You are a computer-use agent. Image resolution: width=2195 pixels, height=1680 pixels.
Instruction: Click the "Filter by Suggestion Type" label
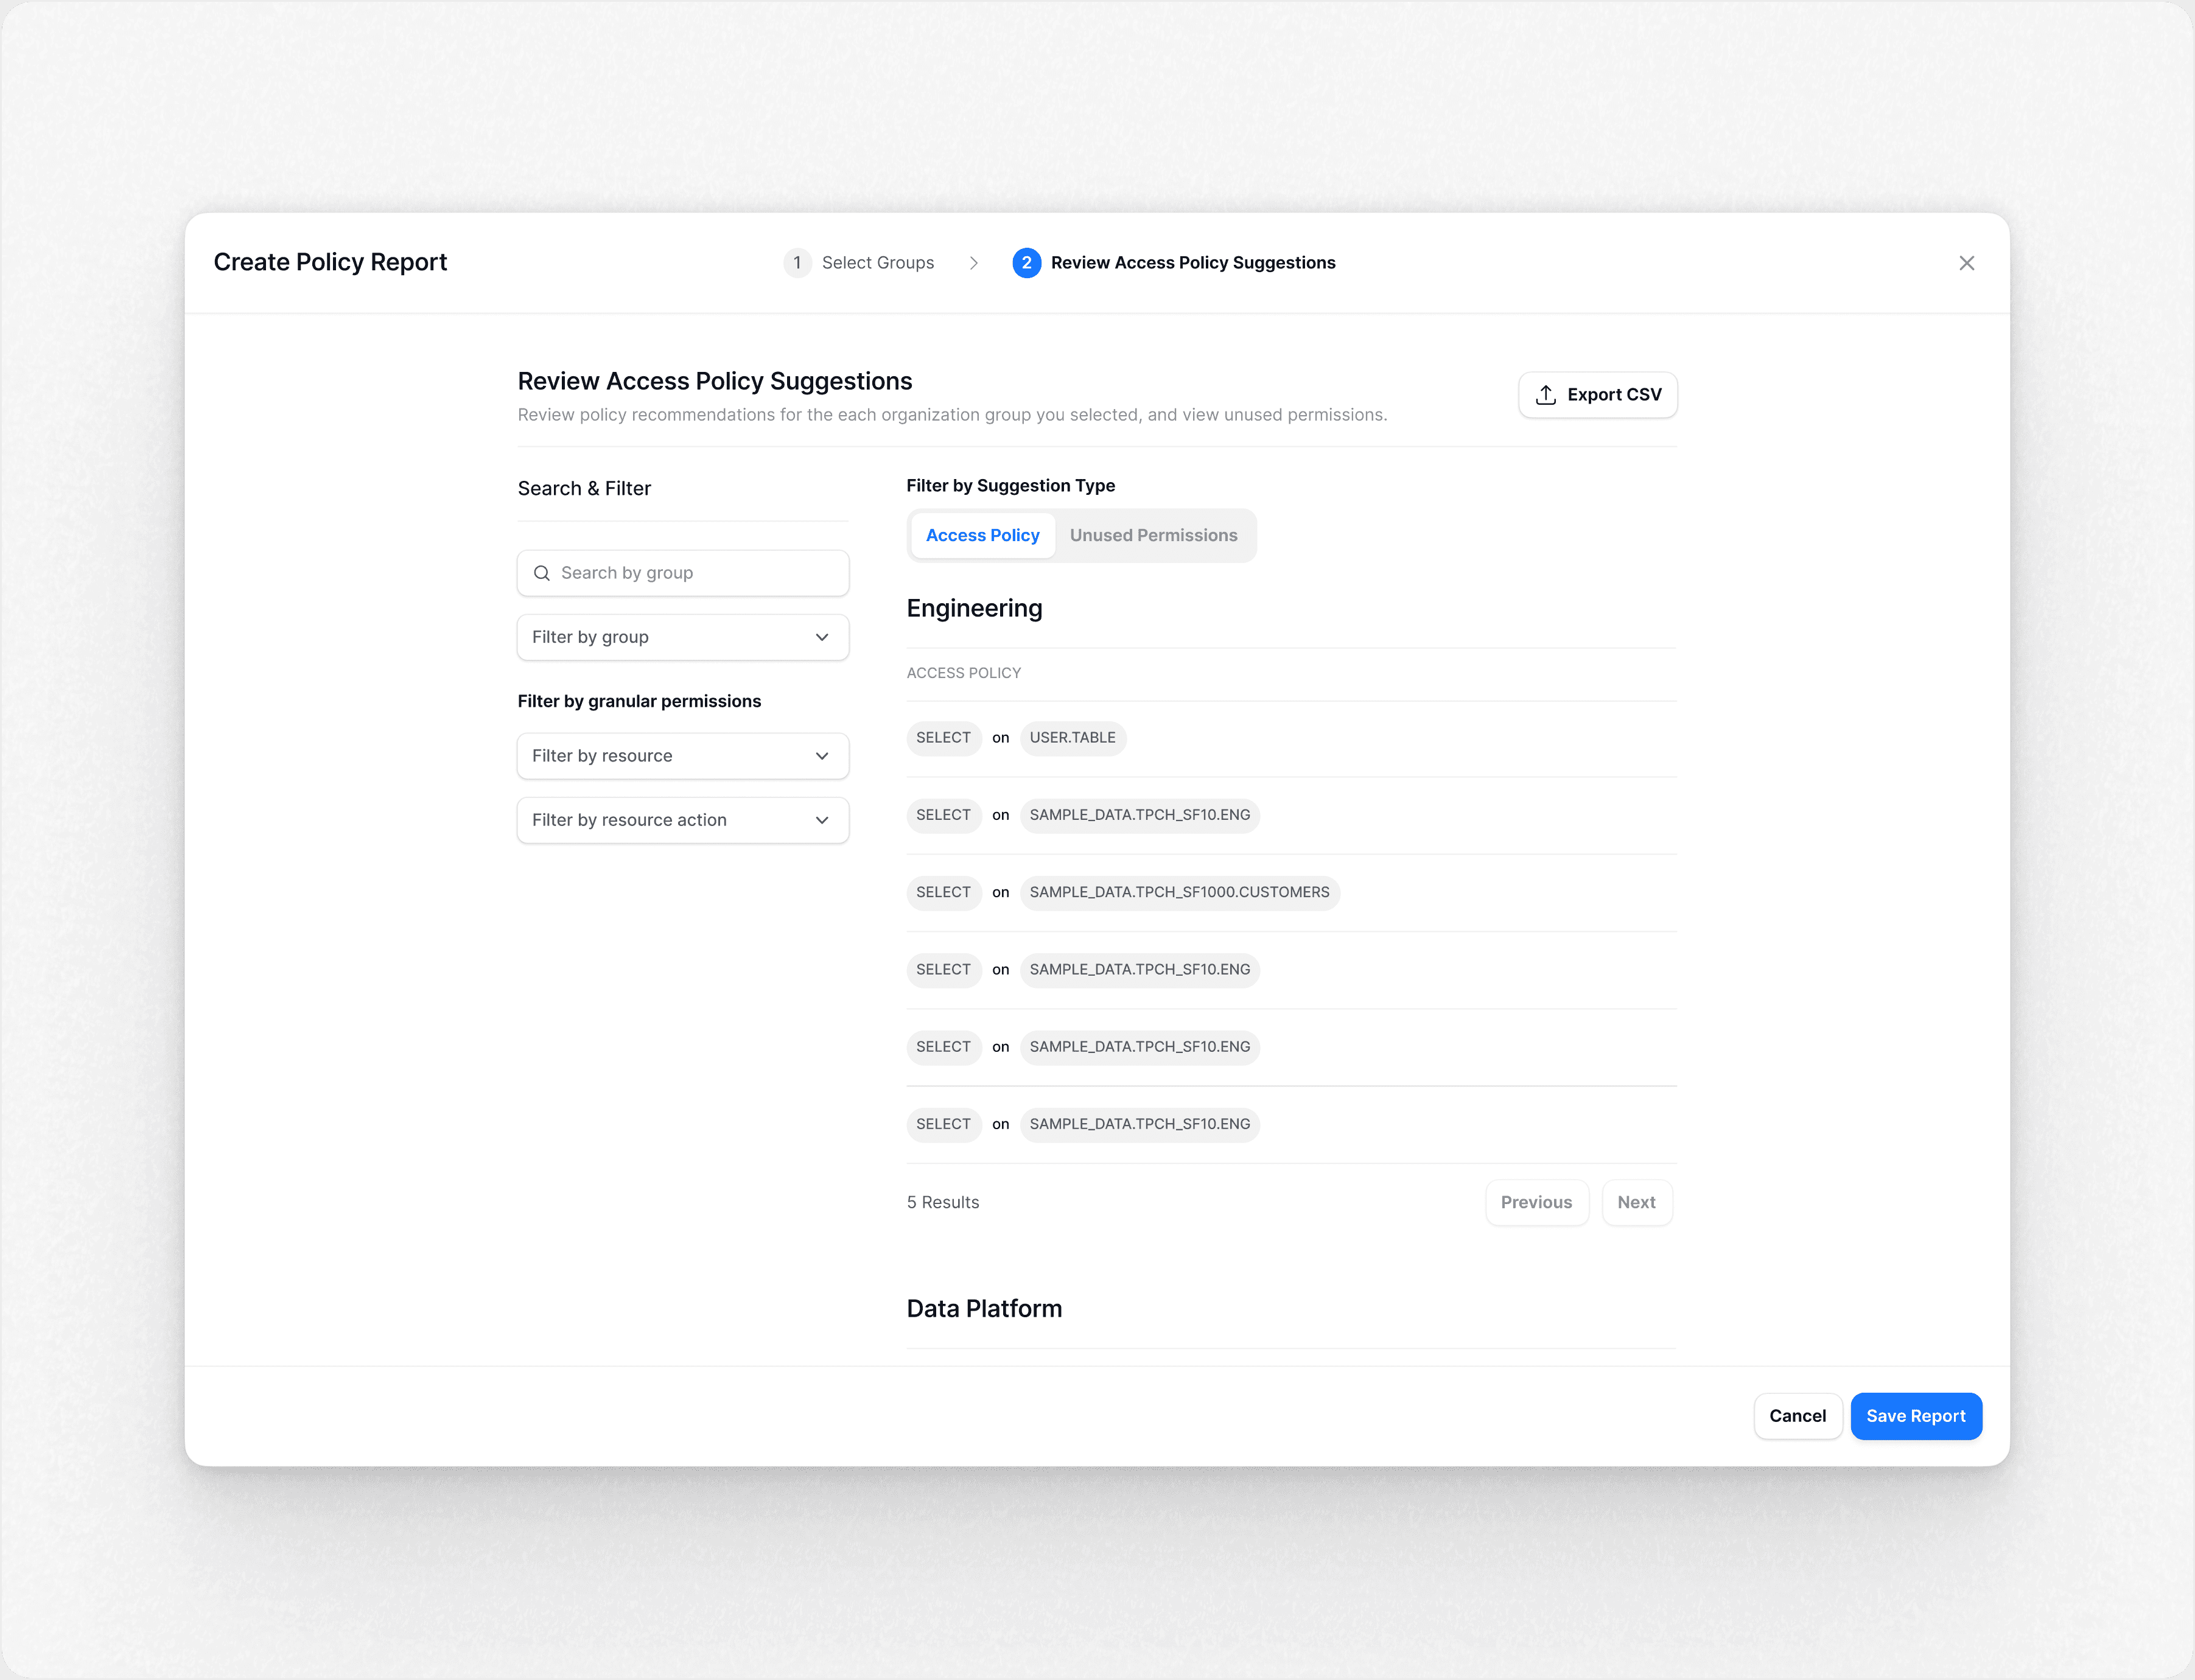click(1010, 486)
